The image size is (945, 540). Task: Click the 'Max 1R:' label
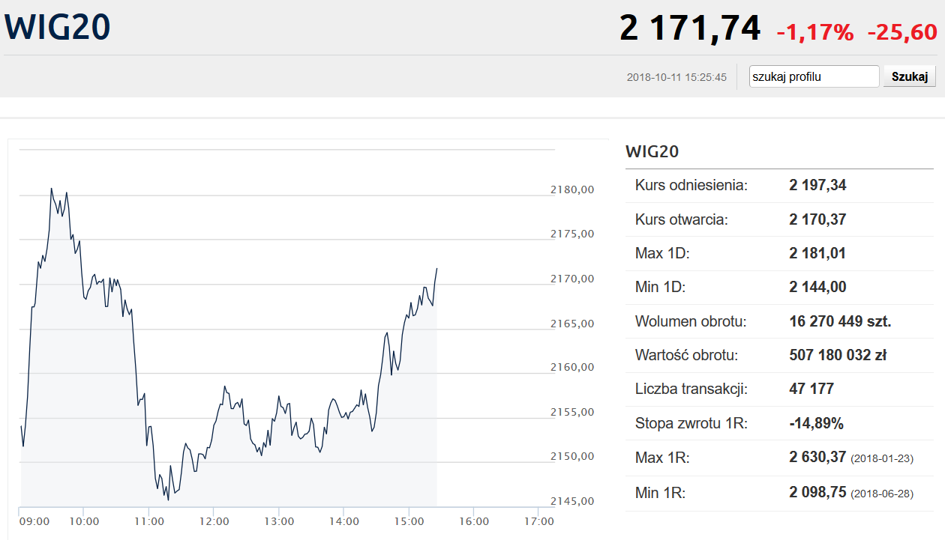coord(662,458)
